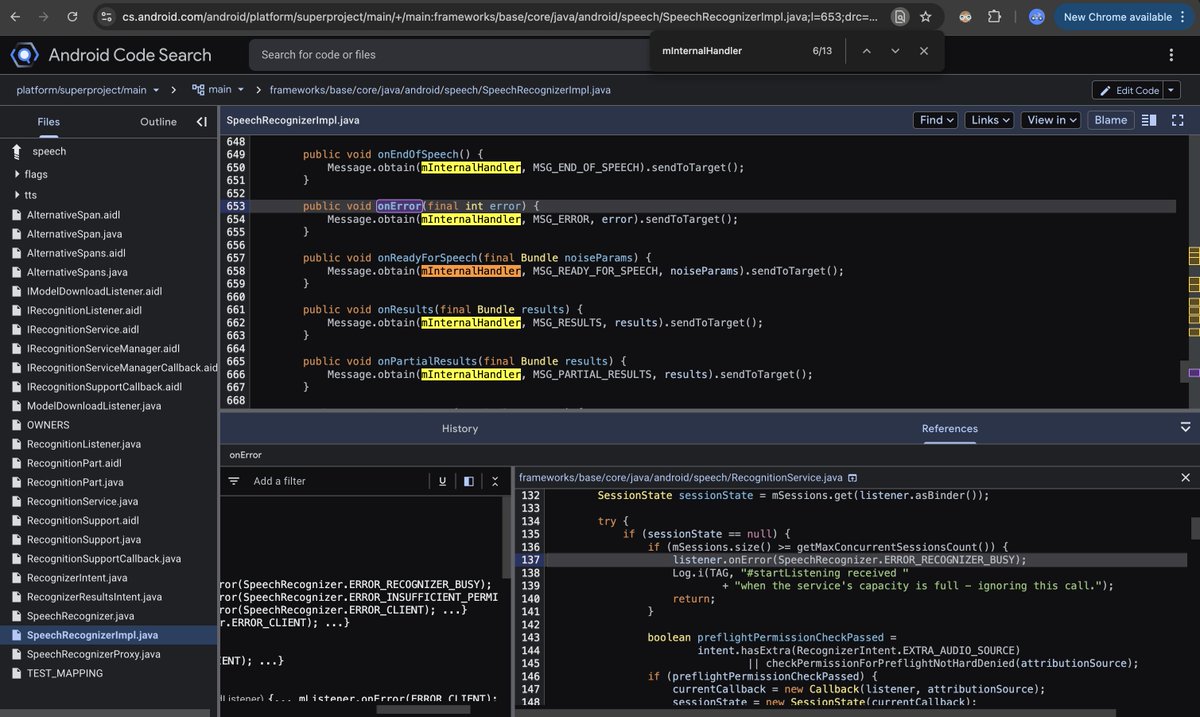Collapse the bottom references panel
Screen dimensions: 1200x717
(1186, 427)
